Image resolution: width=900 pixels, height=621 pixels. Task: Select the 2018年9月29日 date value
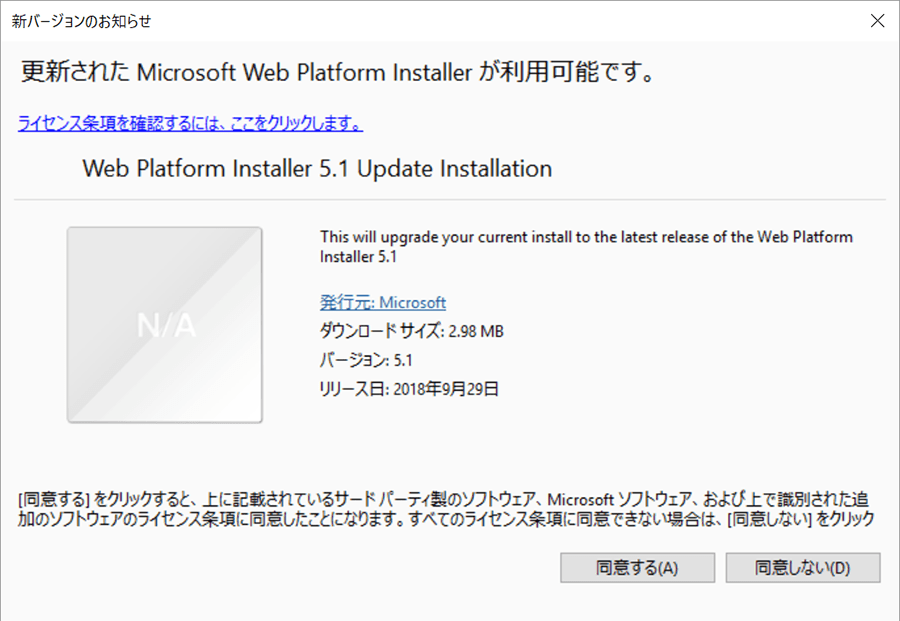point(446,389)
